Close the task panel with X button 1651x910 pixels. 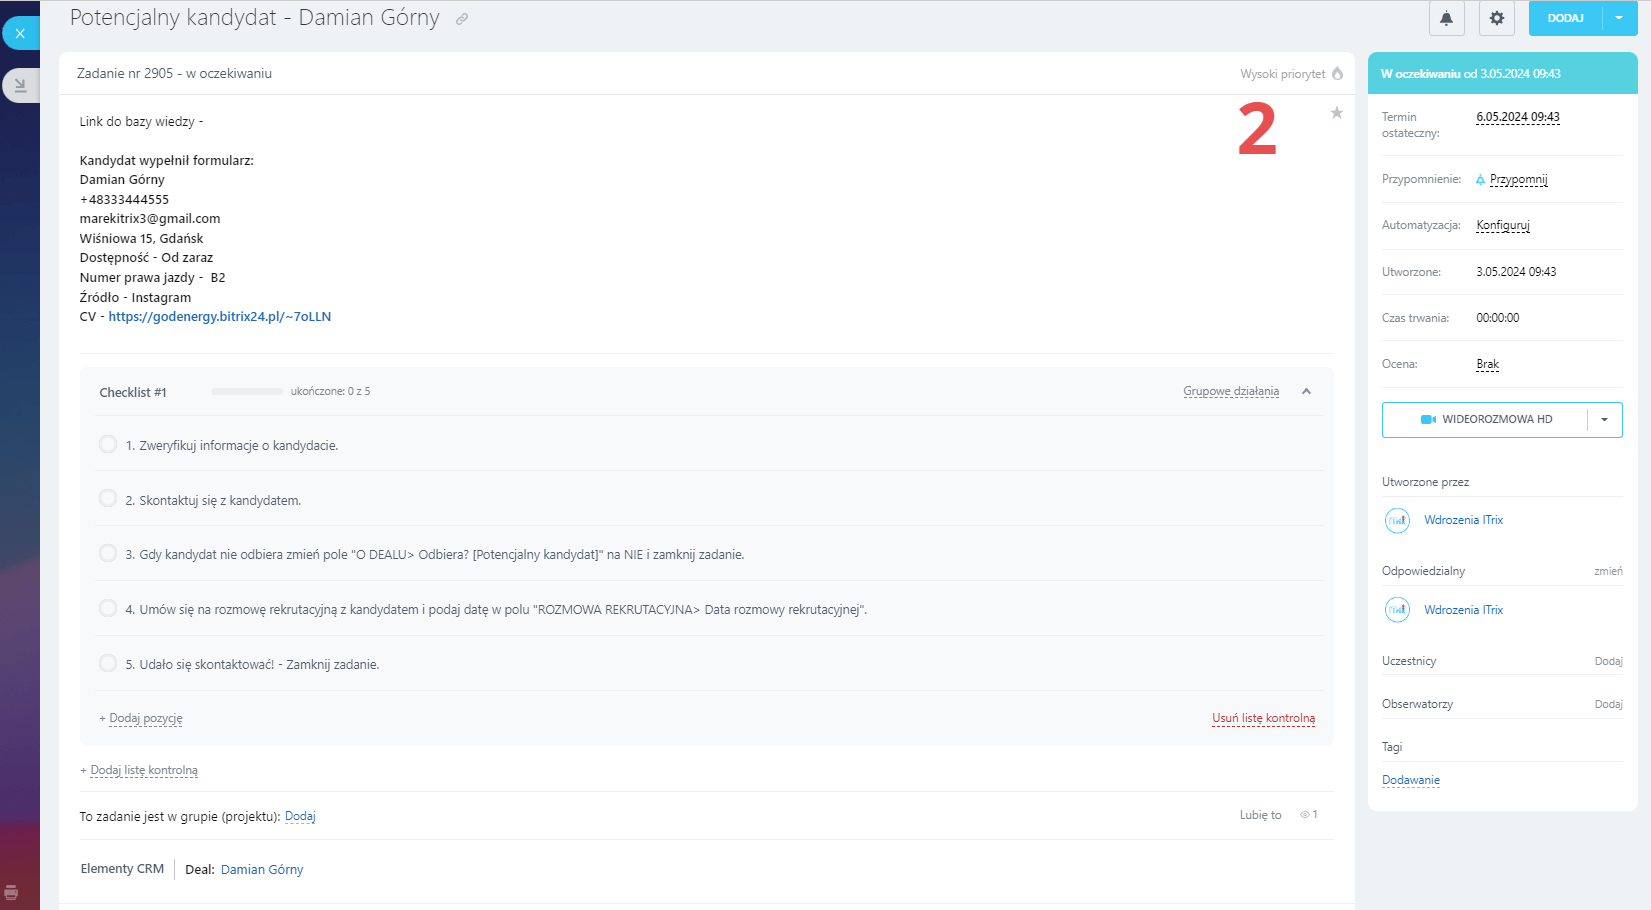click(20, 33)
